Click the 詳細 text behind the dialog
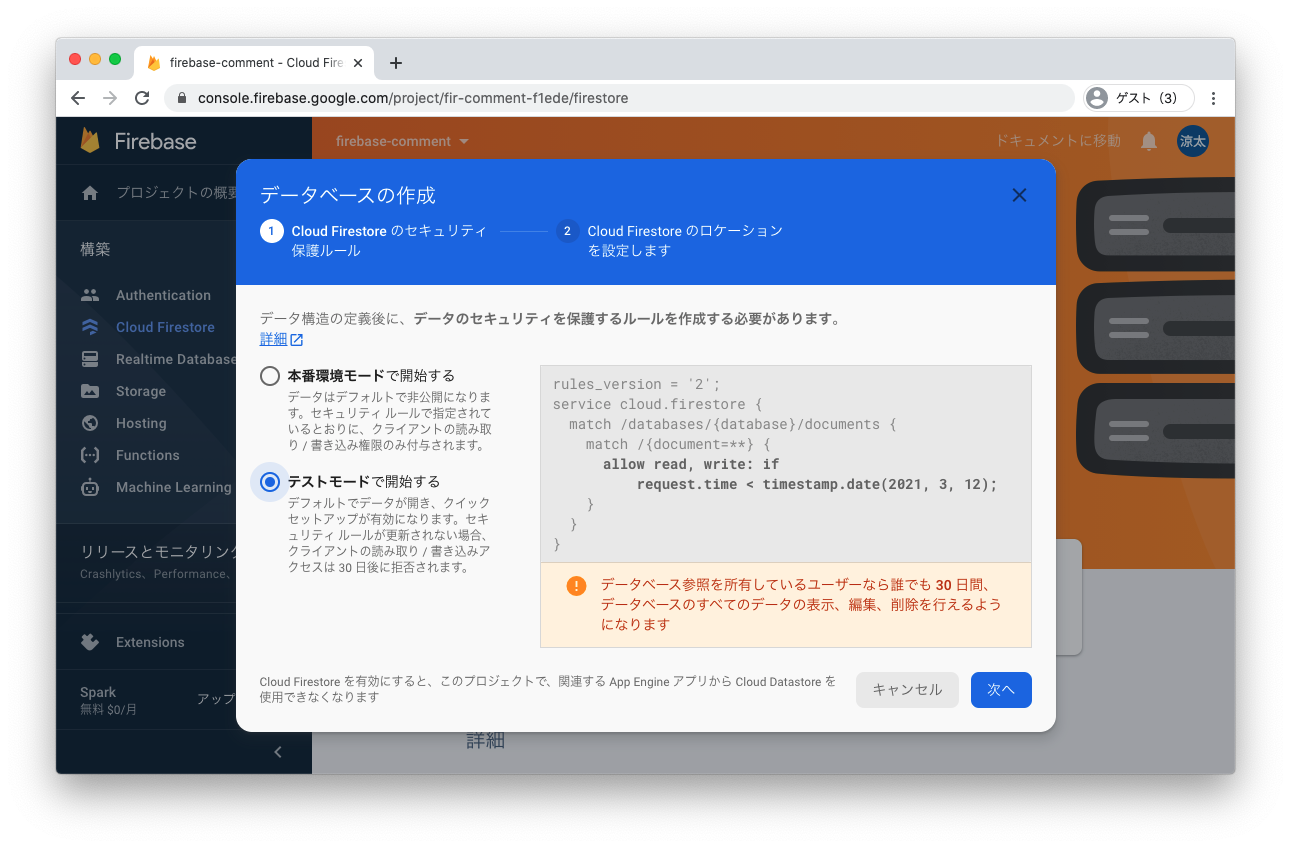 pyautogui.click(x=485, y=741)
